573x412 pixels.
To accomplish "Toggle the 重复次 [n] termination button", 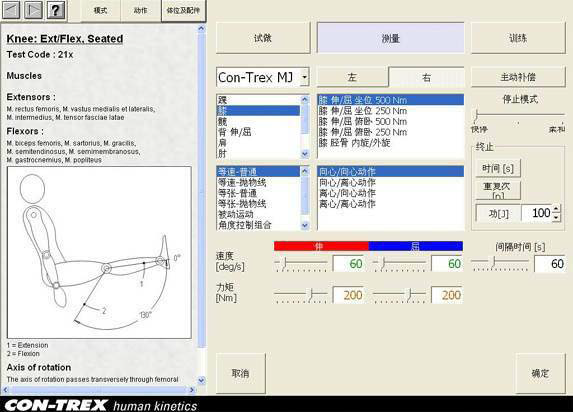I will pyautogui.click(x=498, y=190).
